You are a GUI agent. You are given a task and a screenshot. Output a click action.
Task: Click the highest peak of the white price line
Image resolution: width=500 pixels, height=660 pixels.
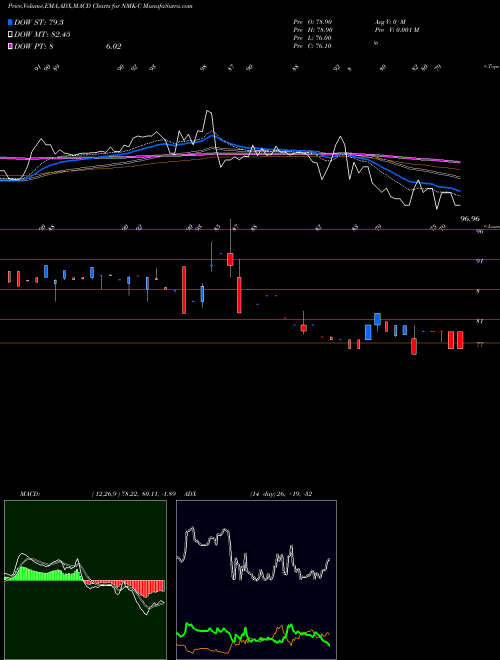(x=208, y=111)
